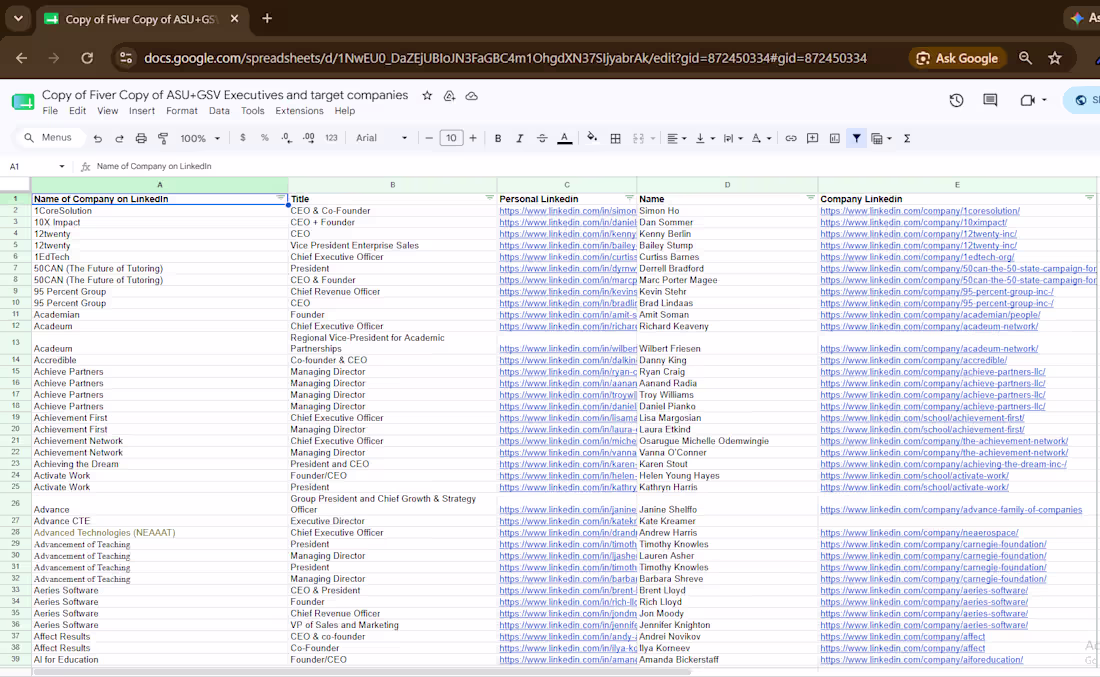
Task: Open the 100% zoom dropdown
Action: coord(200,138)
